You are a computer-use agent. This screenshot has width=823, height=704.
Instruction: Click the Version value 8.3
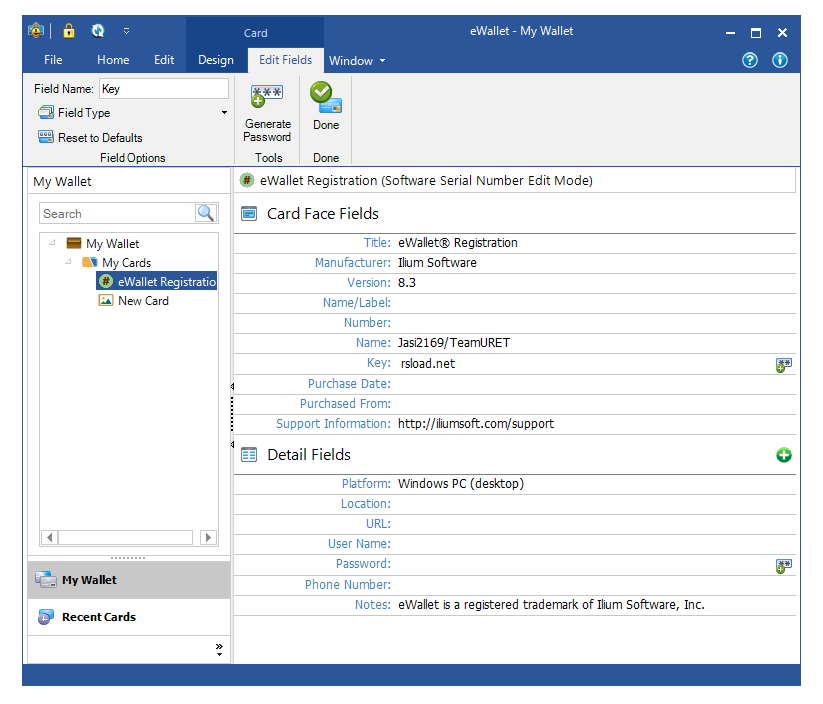click(x=407, y=282)
